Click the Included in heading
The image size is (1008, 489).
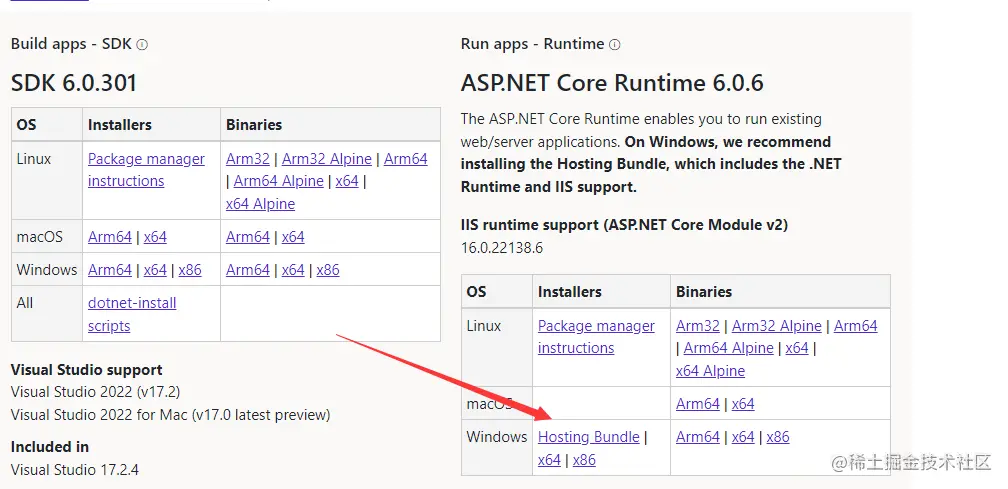pos(50,447)
